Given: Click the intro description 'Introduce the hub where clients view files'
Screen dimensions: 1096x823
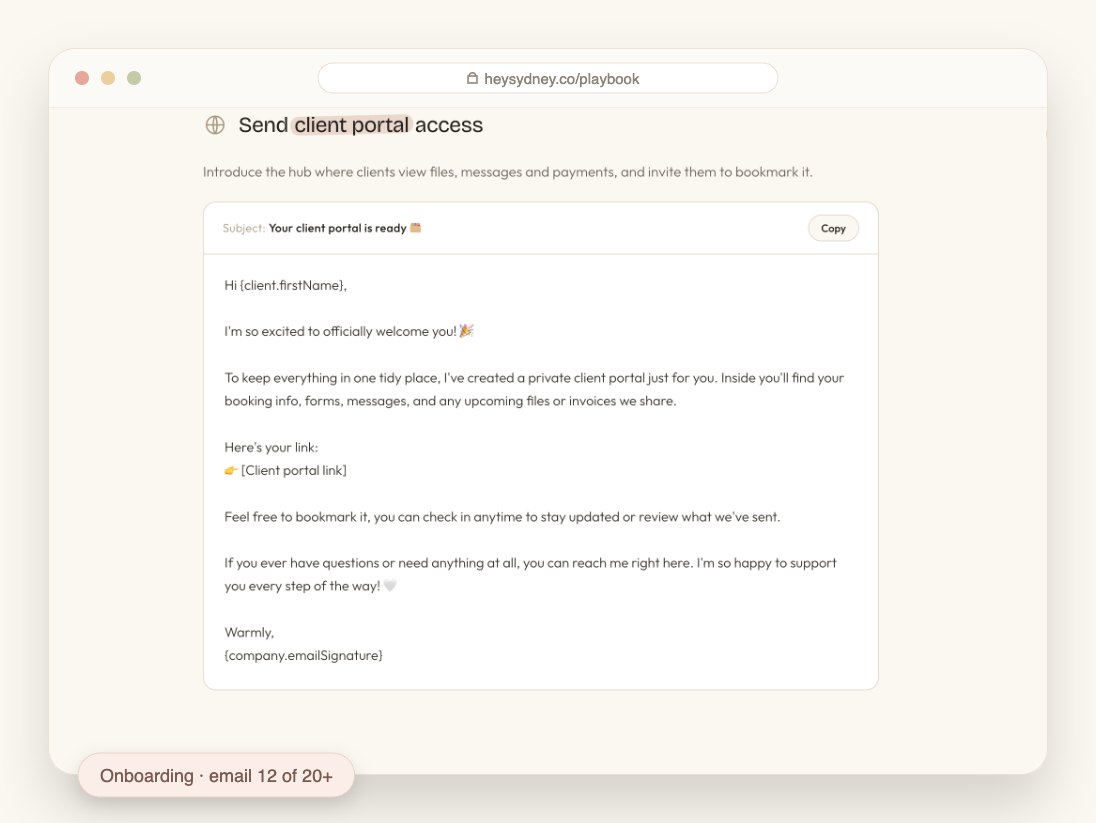Looking at the screenshot, I should tap(507, 172).
